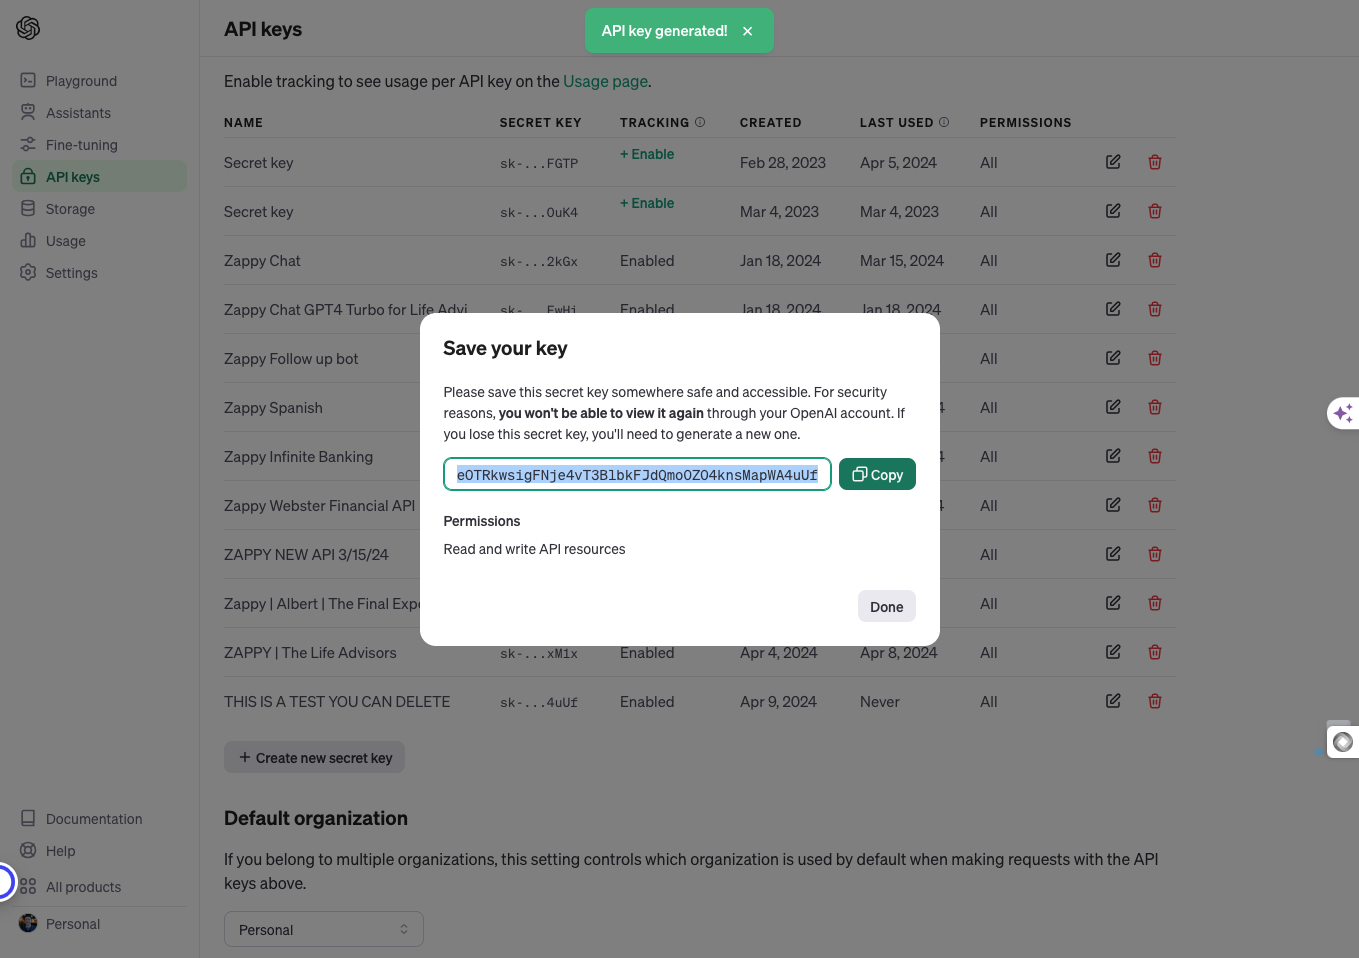Image resolution: width=1359 pixels, height=958 pixels.
Task: Open the Personal organization dropdown
Action: 324,929
